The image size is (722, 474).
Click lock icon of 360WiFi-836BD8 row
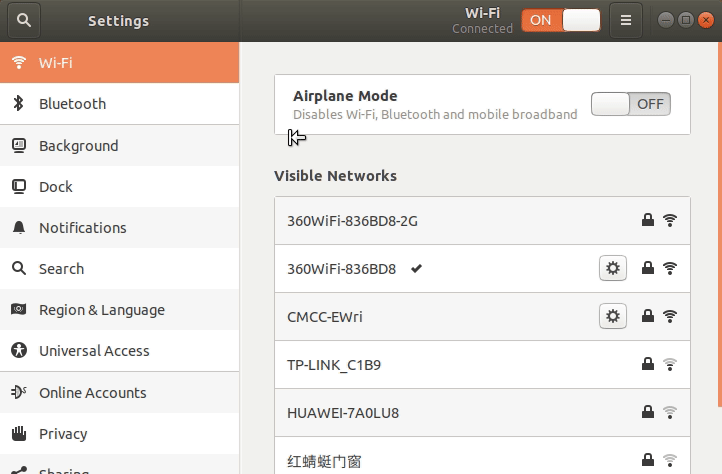click(648, 268)
